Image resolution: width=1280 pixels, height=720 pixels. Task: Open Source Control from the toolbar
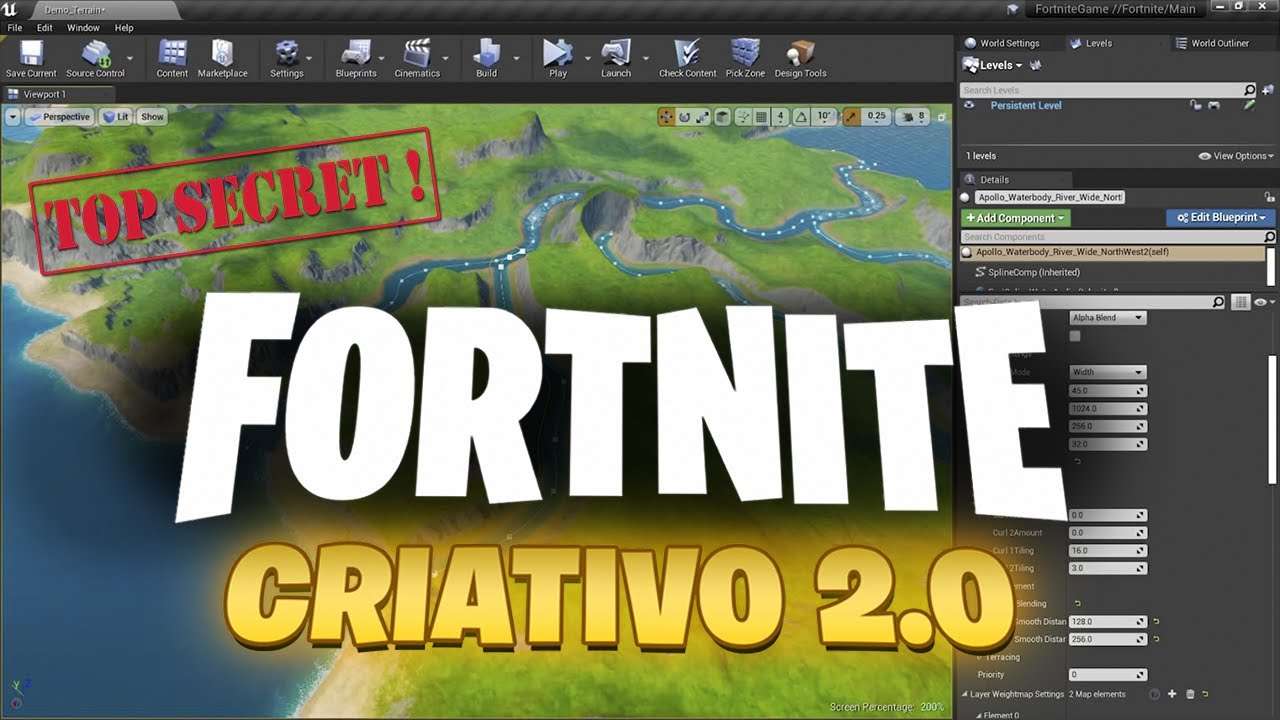(95, 58)
